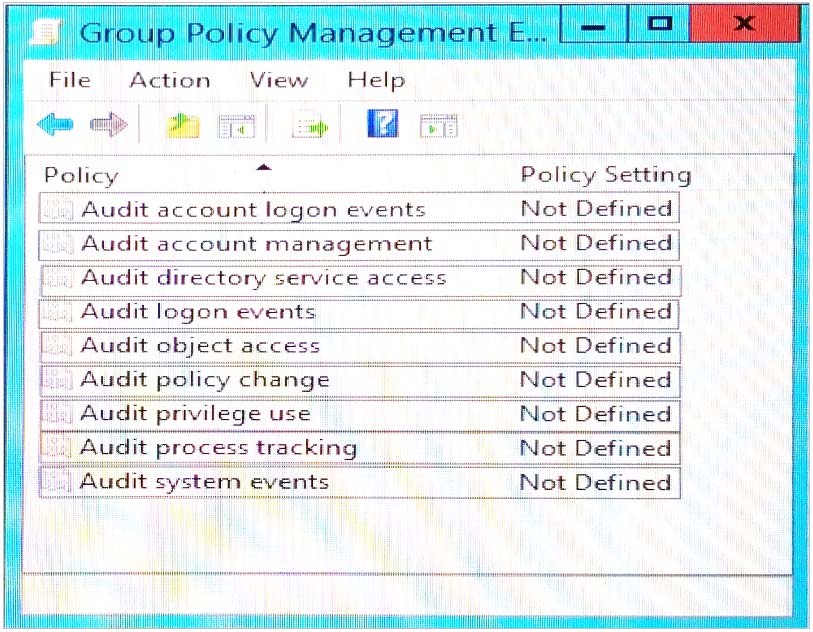
Task: Select the Audit account logon events policy
Action: [x=359, y=208]
